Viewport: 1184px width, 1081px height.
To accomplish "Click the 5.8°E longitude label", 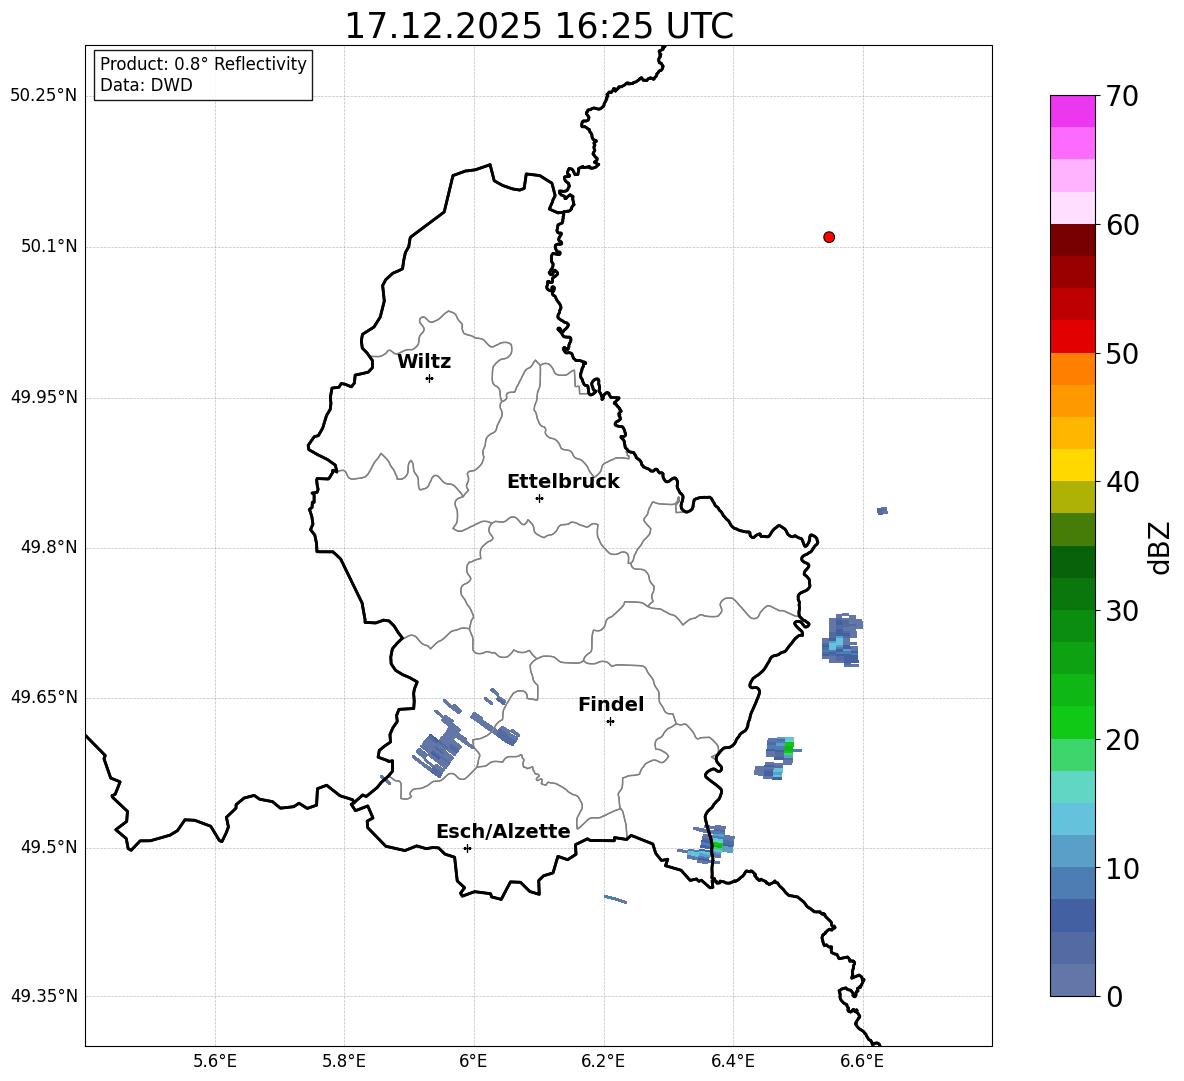I will tap(344, 1061).
